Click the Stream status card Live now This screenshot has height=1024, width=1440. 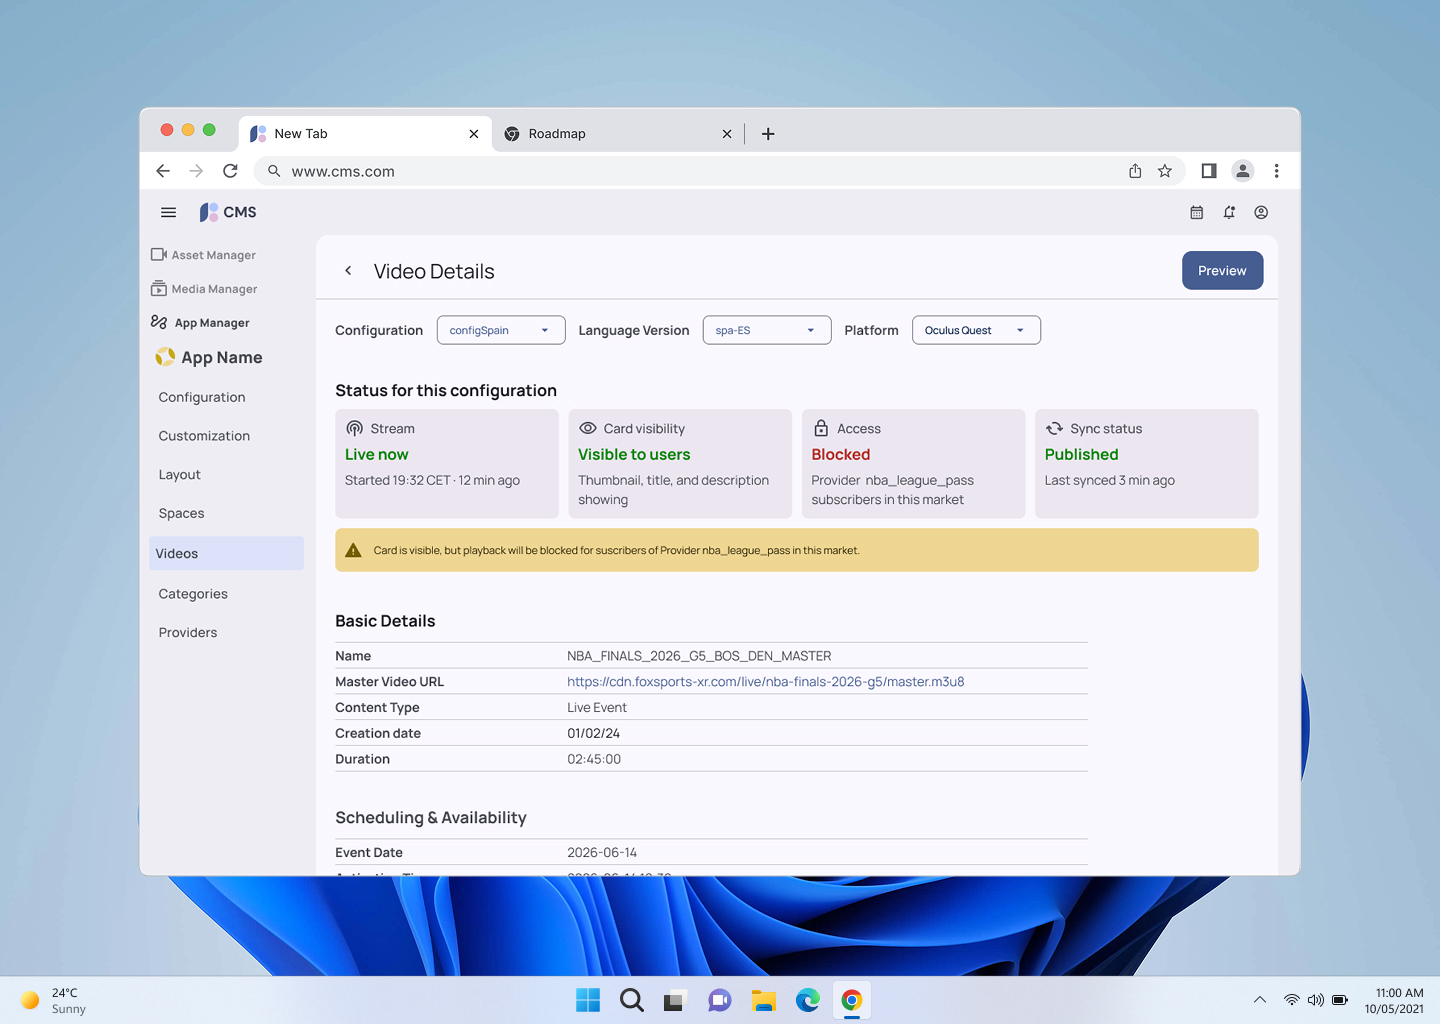pos(447,464)
